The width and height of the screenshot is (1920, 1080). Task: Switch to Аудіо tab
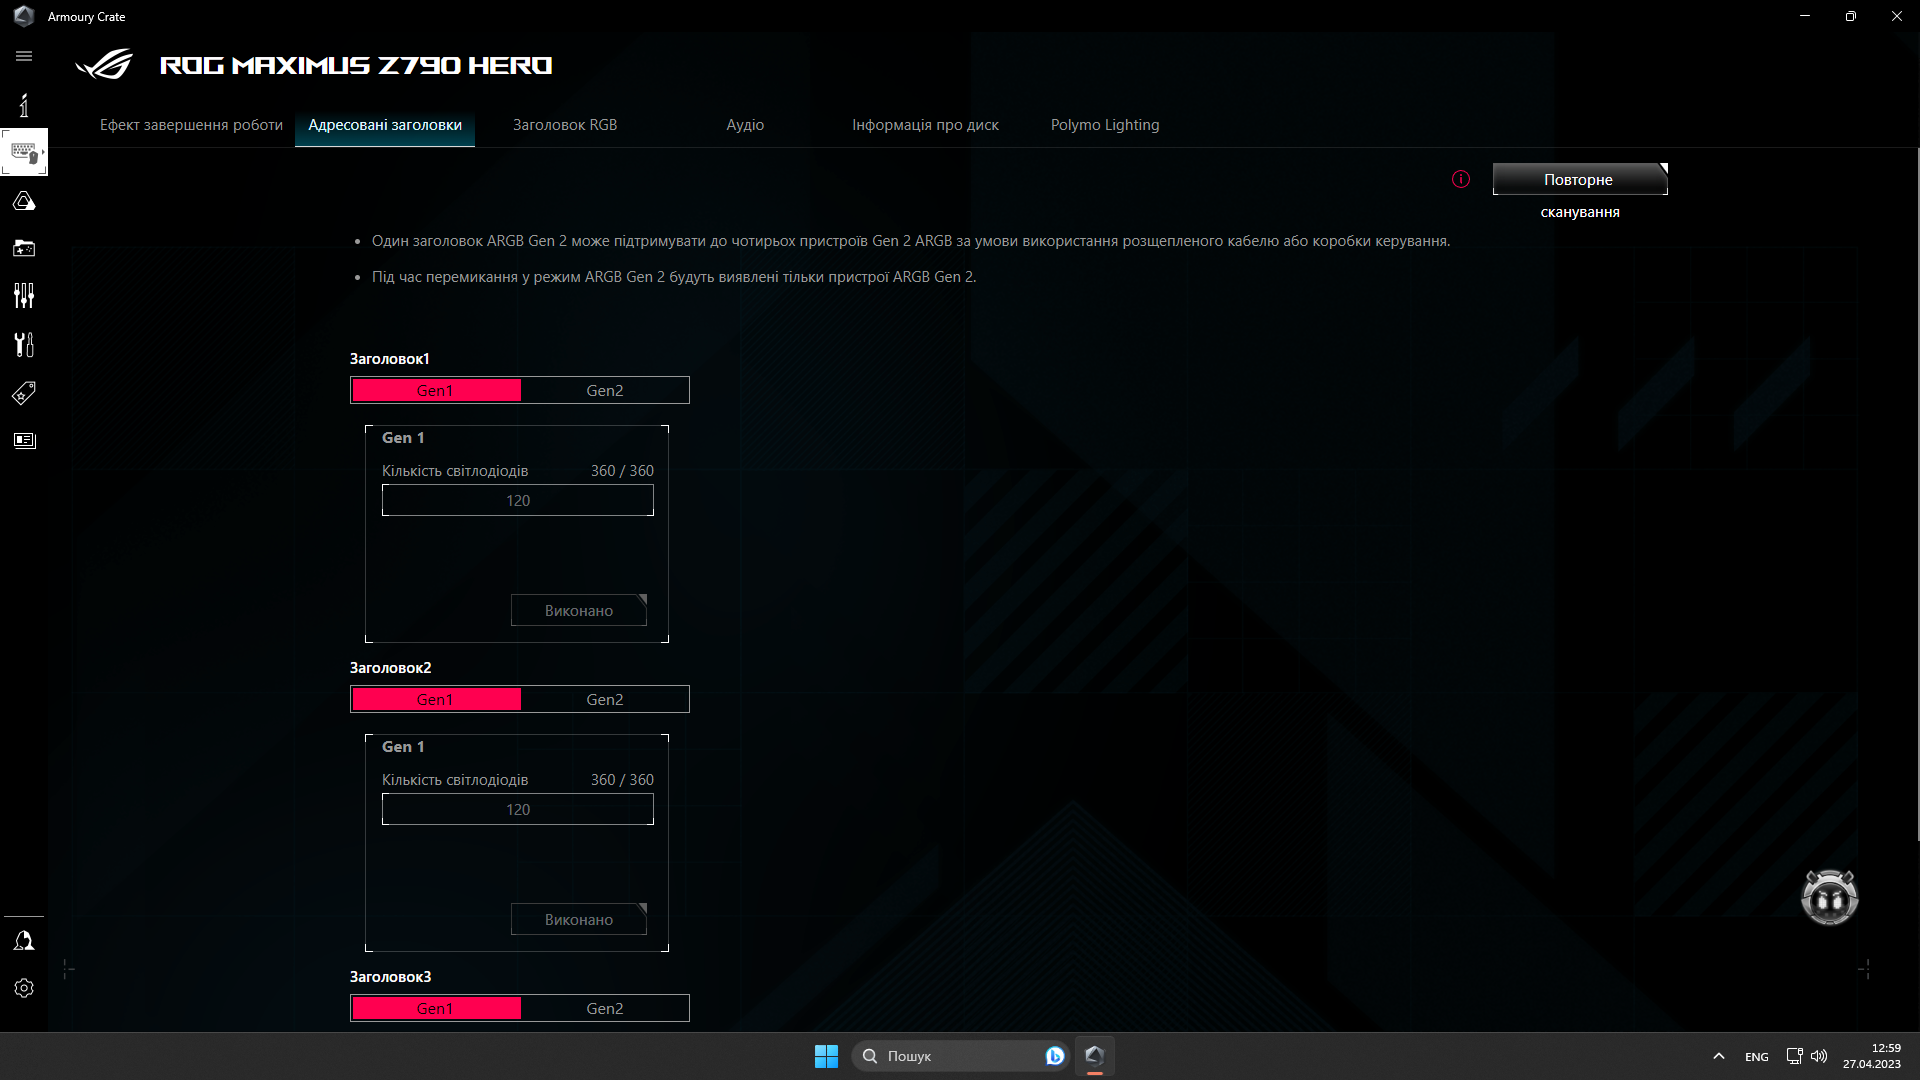coord(745,125)
